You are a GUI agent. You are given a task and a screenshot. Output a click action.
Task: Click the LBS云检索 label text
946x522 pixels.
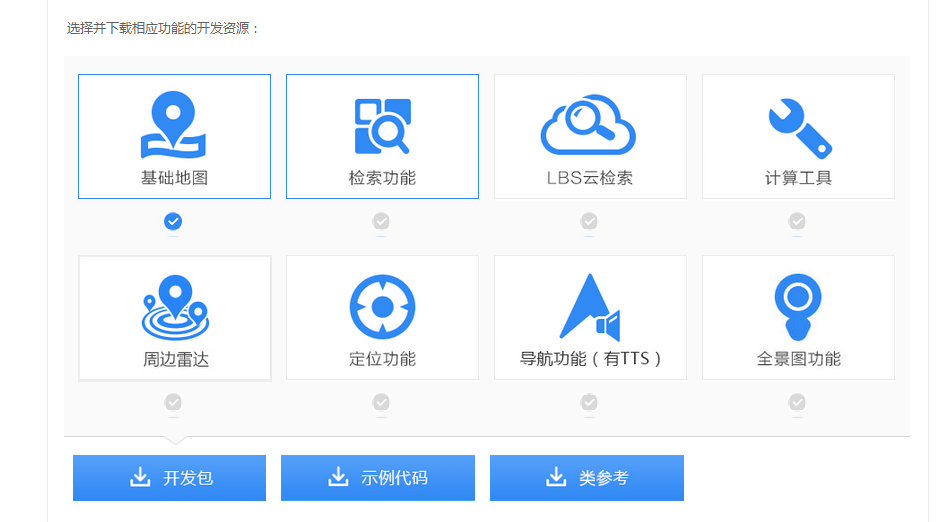(x=590, y=178)
